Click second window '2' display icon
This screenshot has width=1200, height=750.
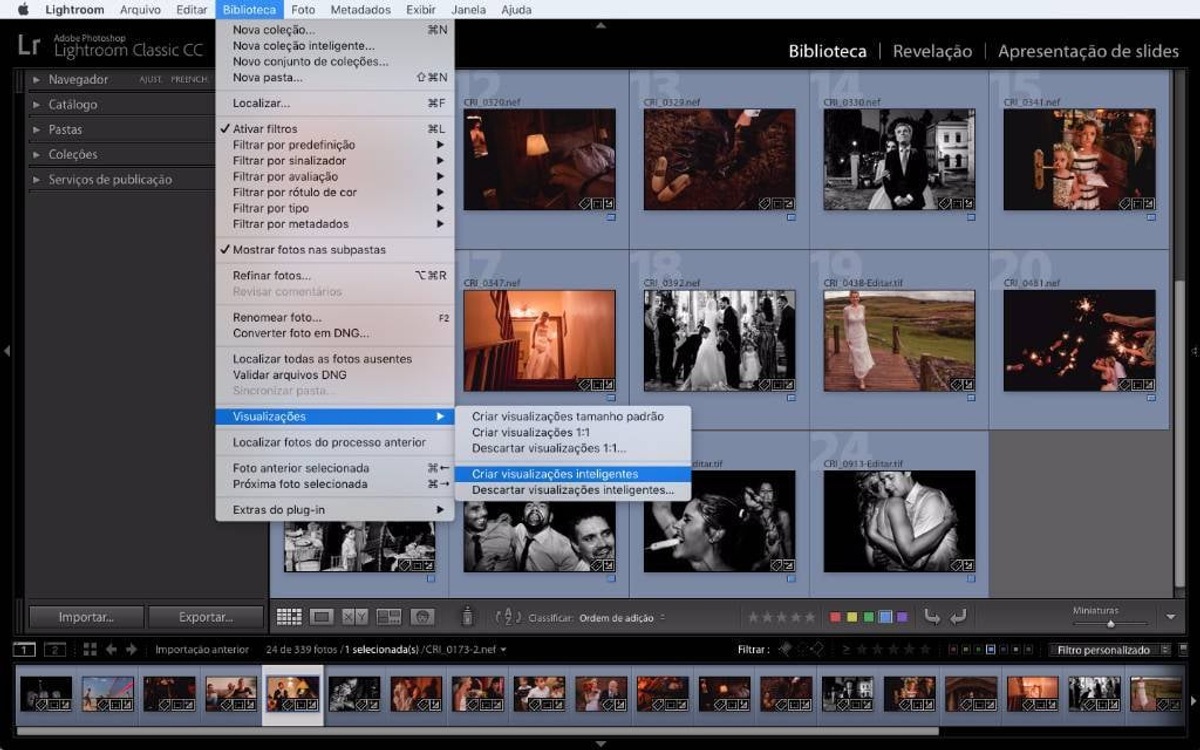coord(55,650)
